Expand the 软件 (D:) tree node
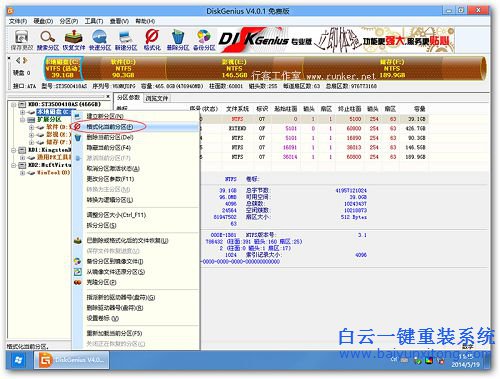 point(31,127)
